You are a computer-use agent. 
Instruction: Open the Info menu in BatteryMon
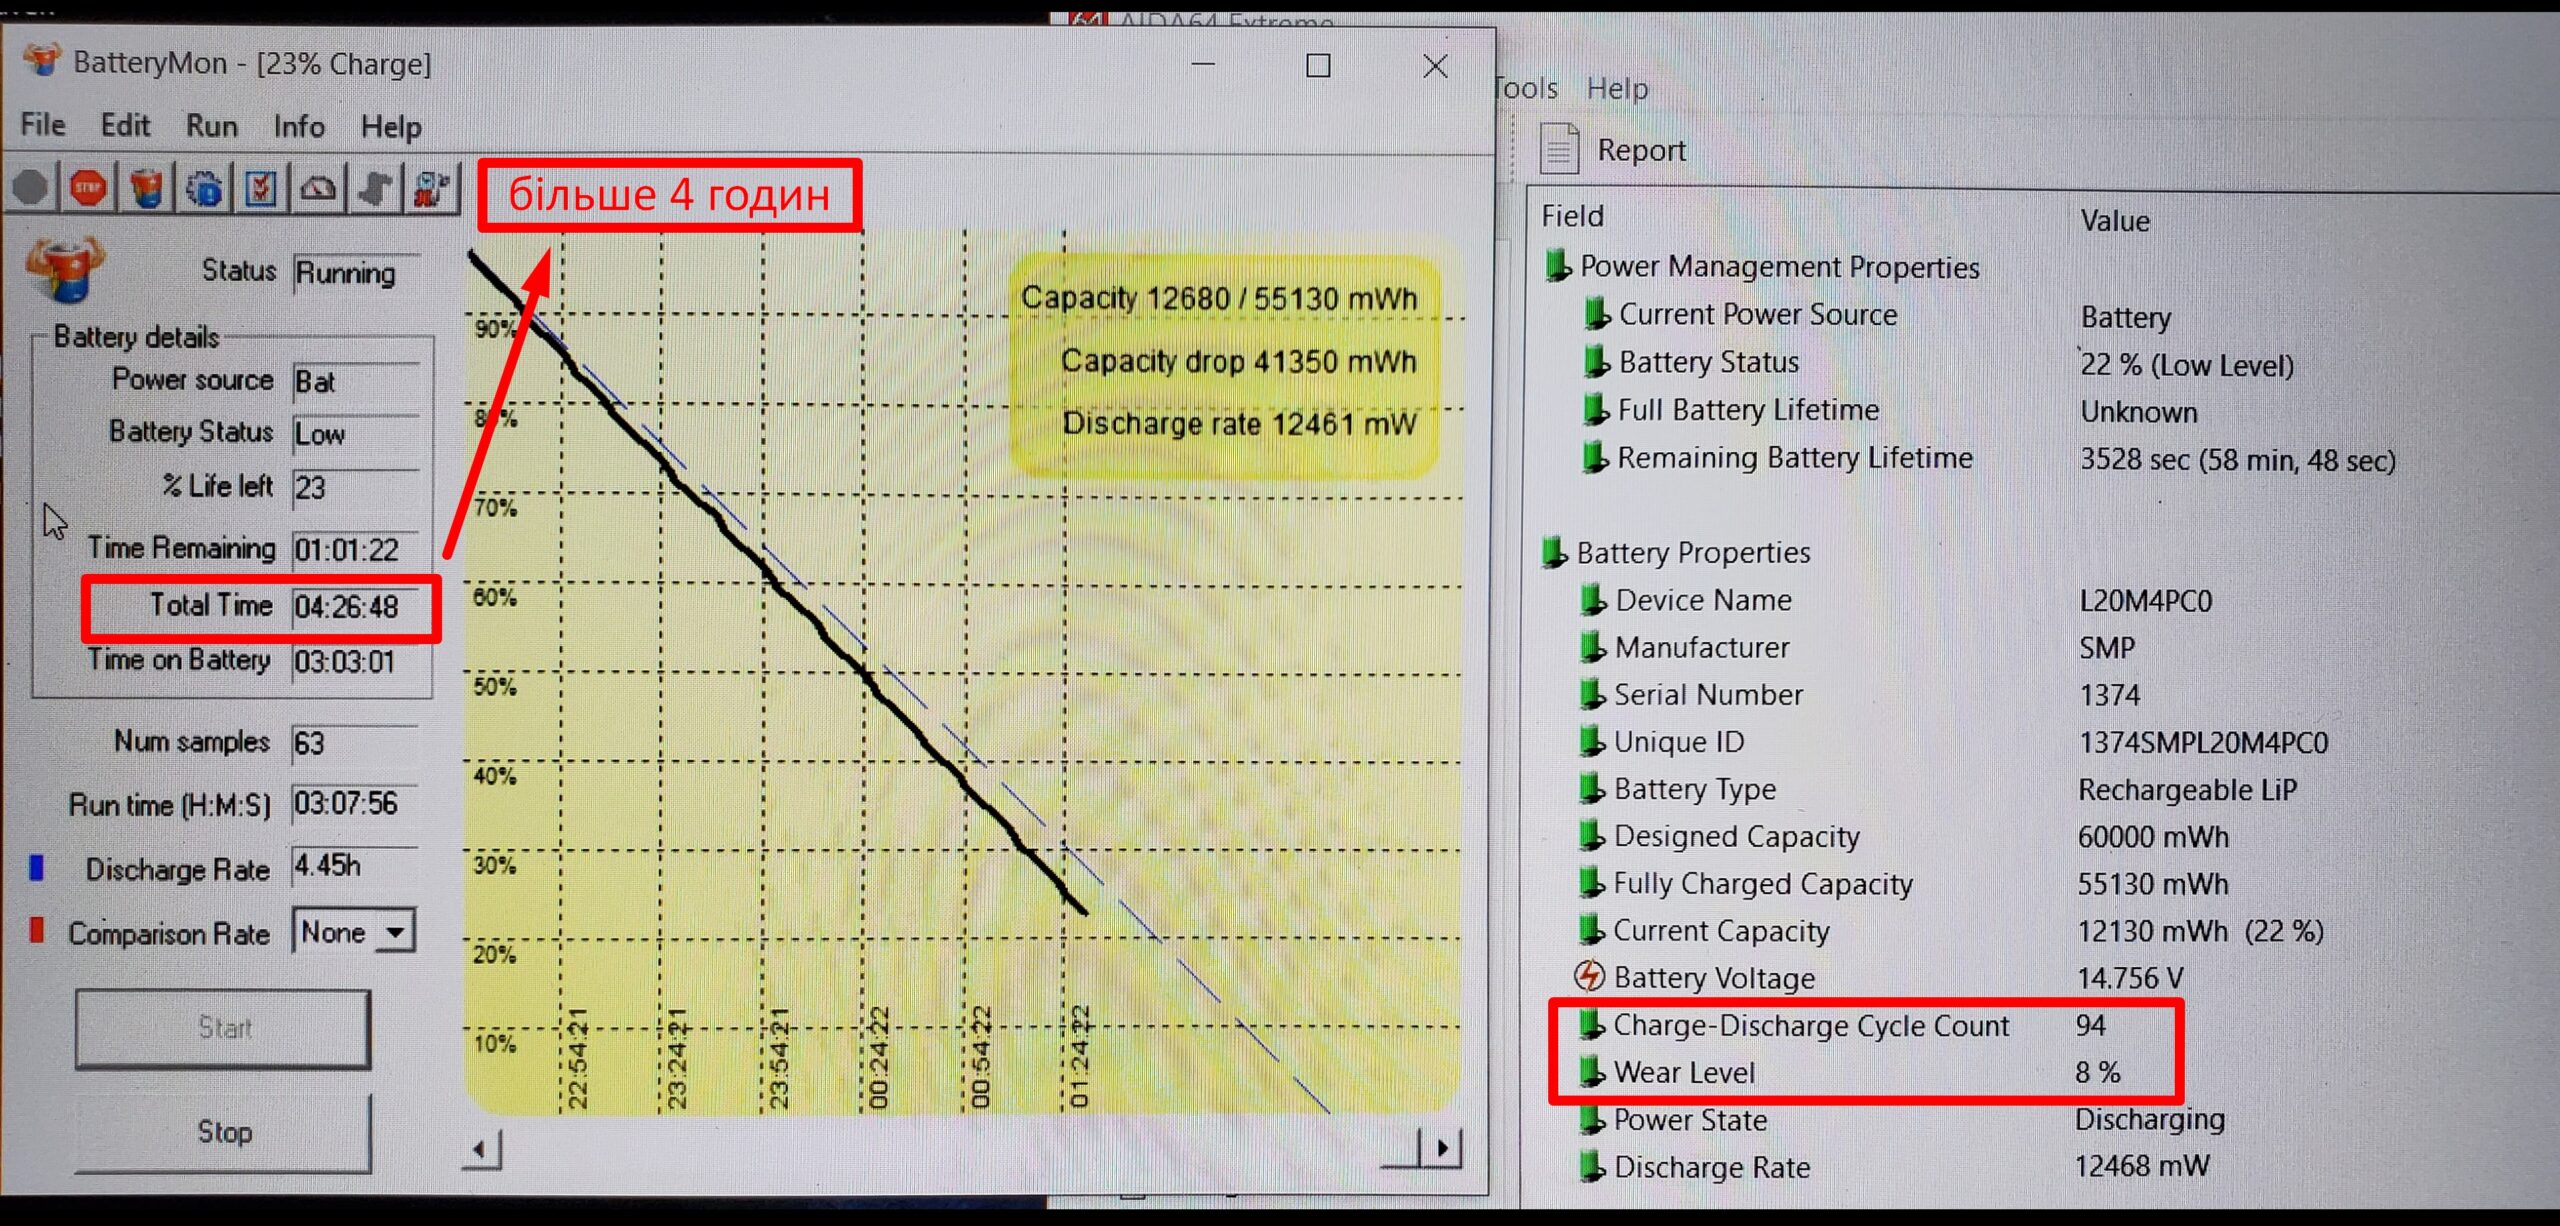coord(298,126)
